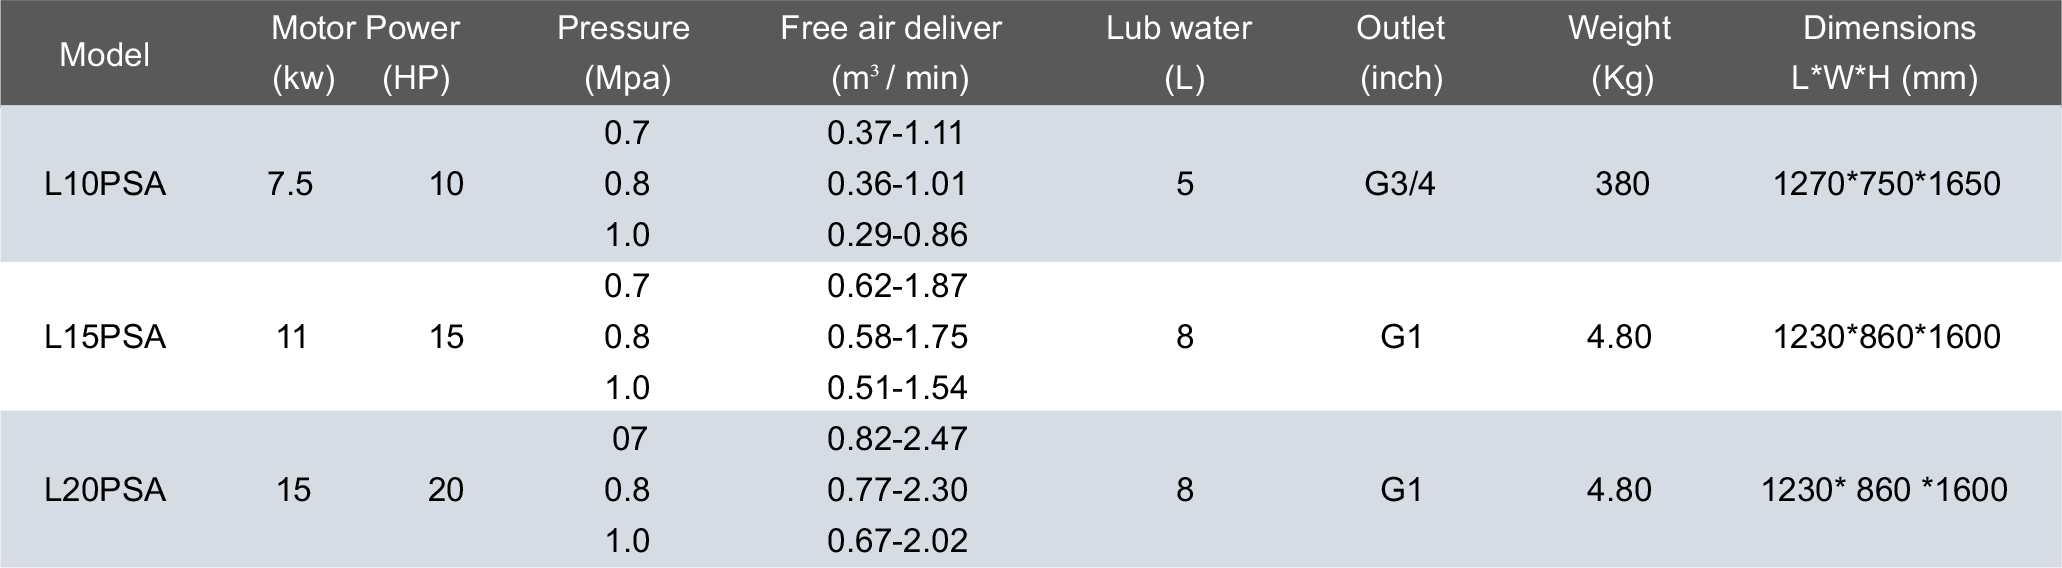Click the L10PSA model cell
The width and height of the screenshot is (2062, 568).
(x=105, y=184)
